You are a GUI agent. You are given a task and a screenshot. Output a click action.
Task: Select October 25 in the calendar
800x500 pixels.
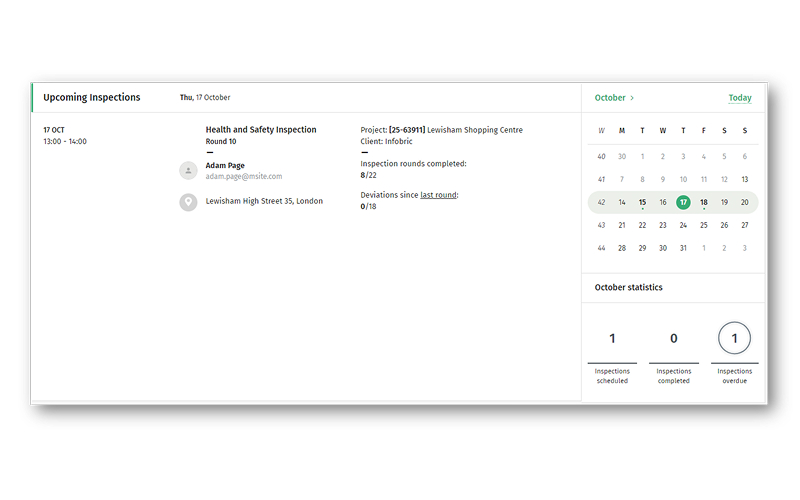pyautogui.click(x=704, y=225)
